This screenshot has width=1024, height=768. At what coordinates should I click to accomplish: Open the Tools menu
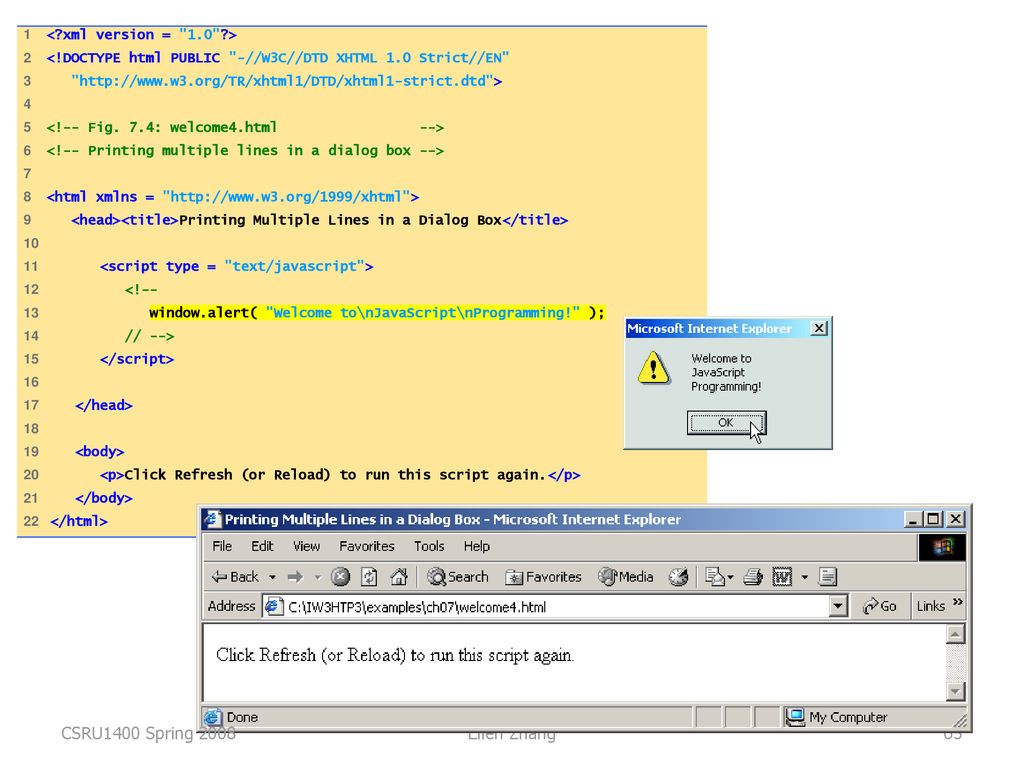[x=429, y=546]
